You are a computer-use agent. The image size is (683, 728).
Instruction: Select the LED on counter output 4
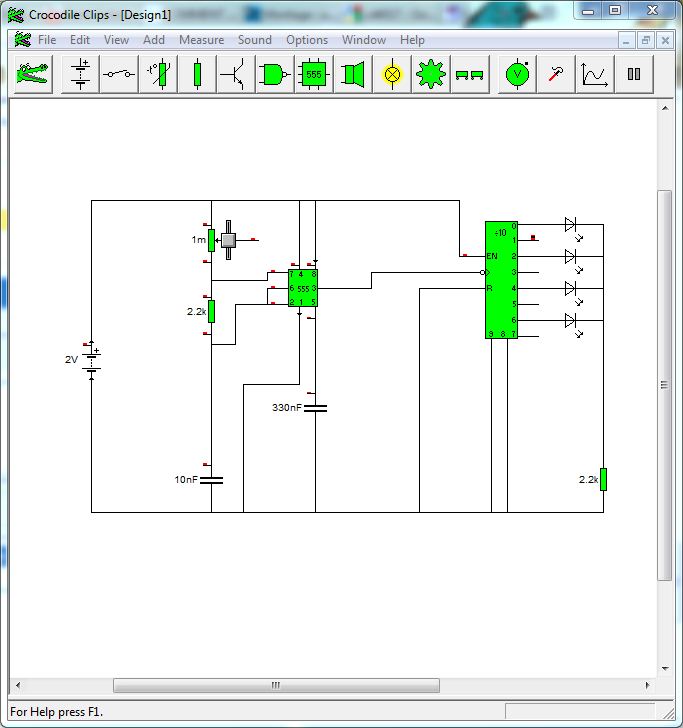[570, 288]
